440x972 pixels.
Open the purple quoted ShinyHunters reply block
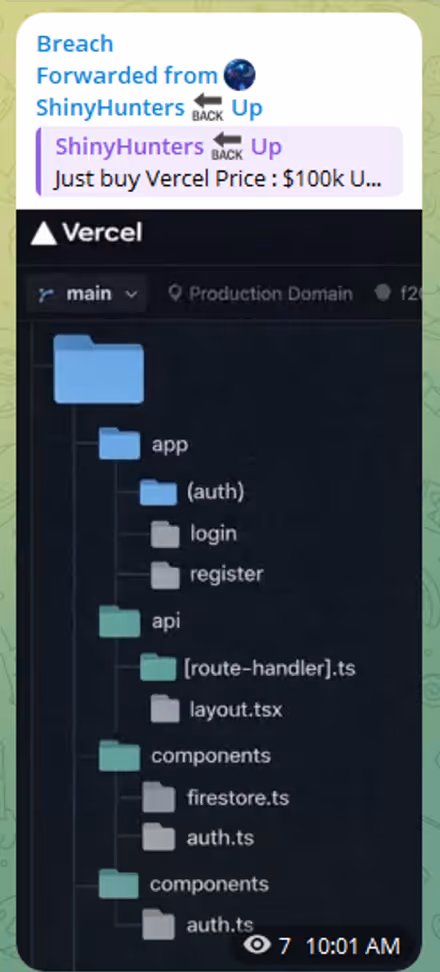219,161
